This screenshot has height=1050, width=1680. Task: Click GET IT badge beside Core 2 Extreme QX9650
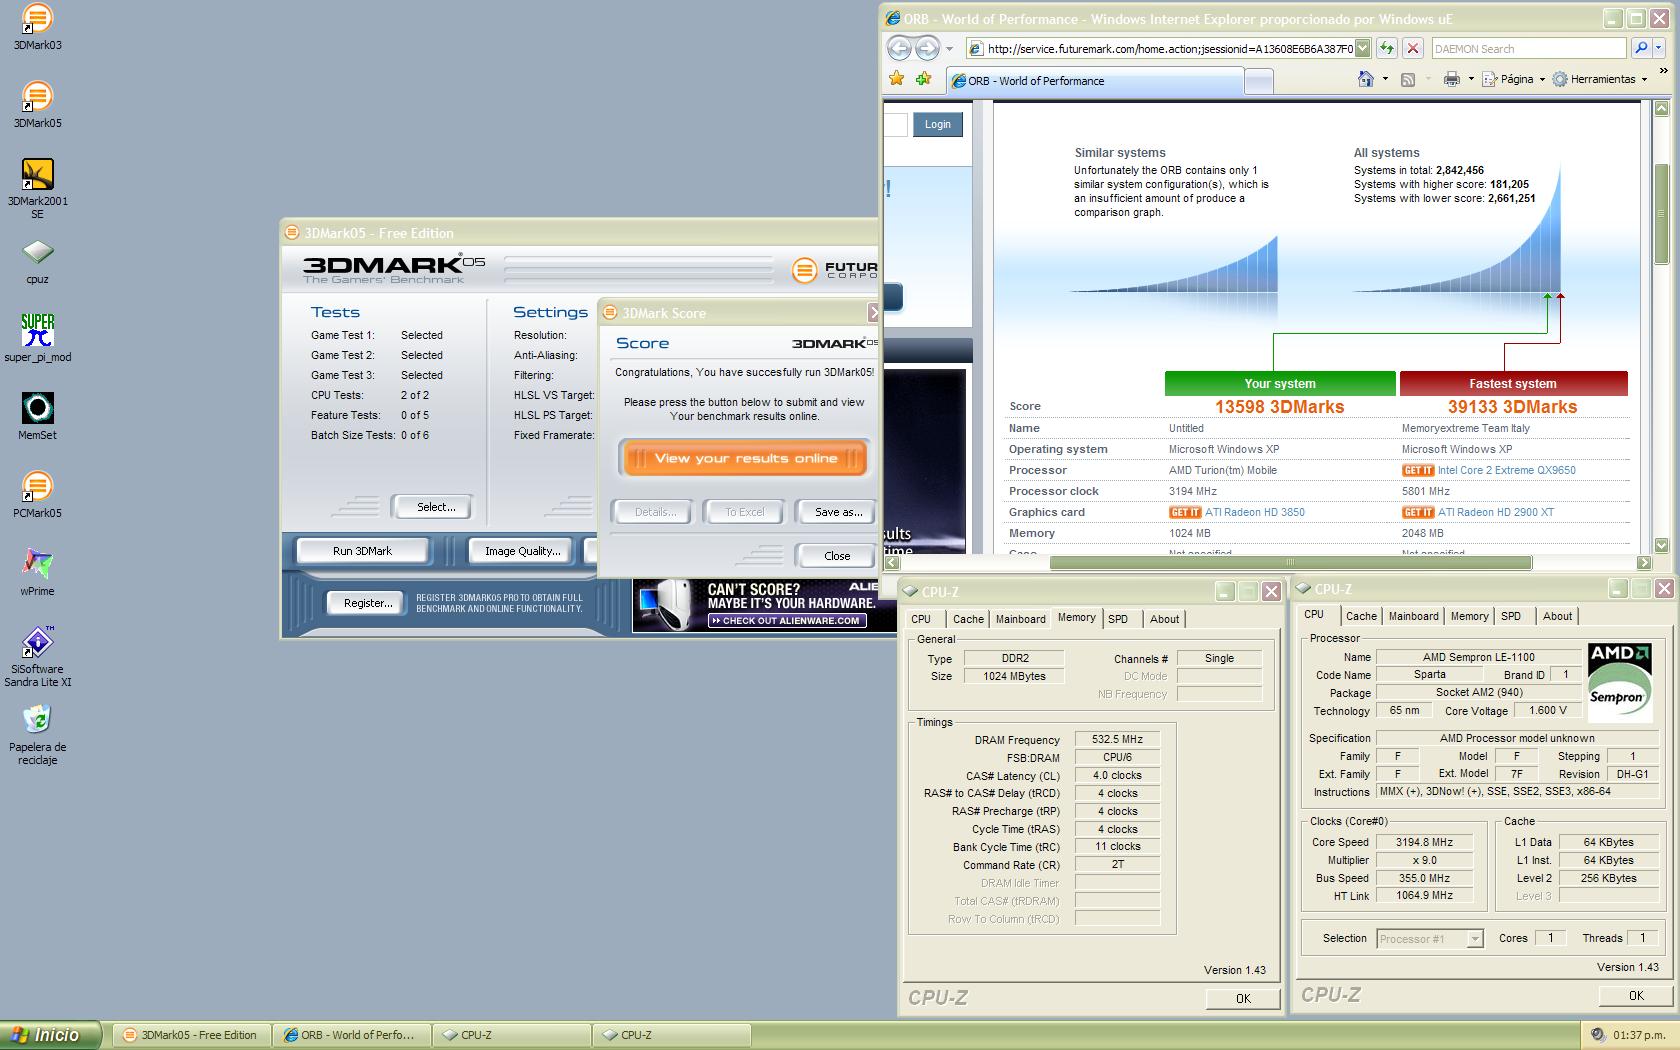[1418, 470]
